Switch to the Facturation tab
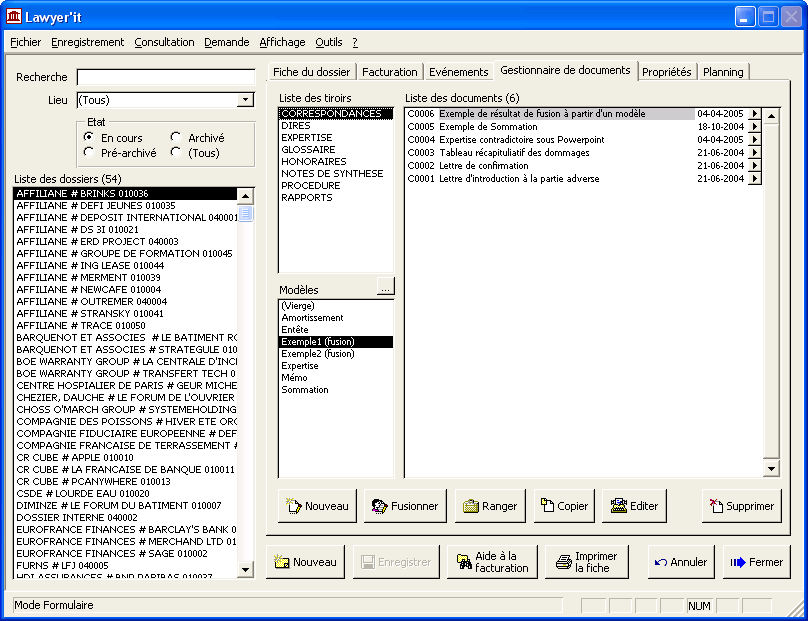 [x=390, y=72]
